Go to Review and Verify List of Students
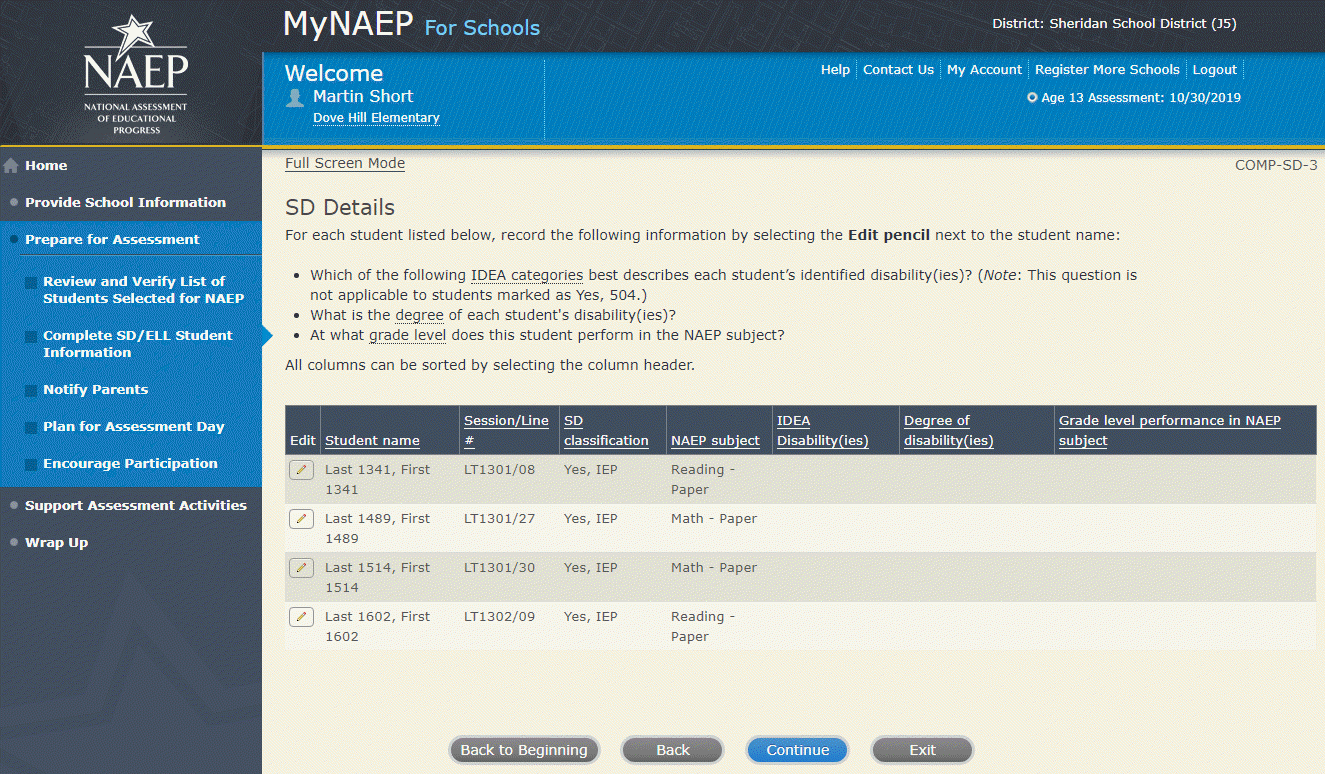Image resolution: width=1325 pixels, height=774 pixels. click(143, 290)
